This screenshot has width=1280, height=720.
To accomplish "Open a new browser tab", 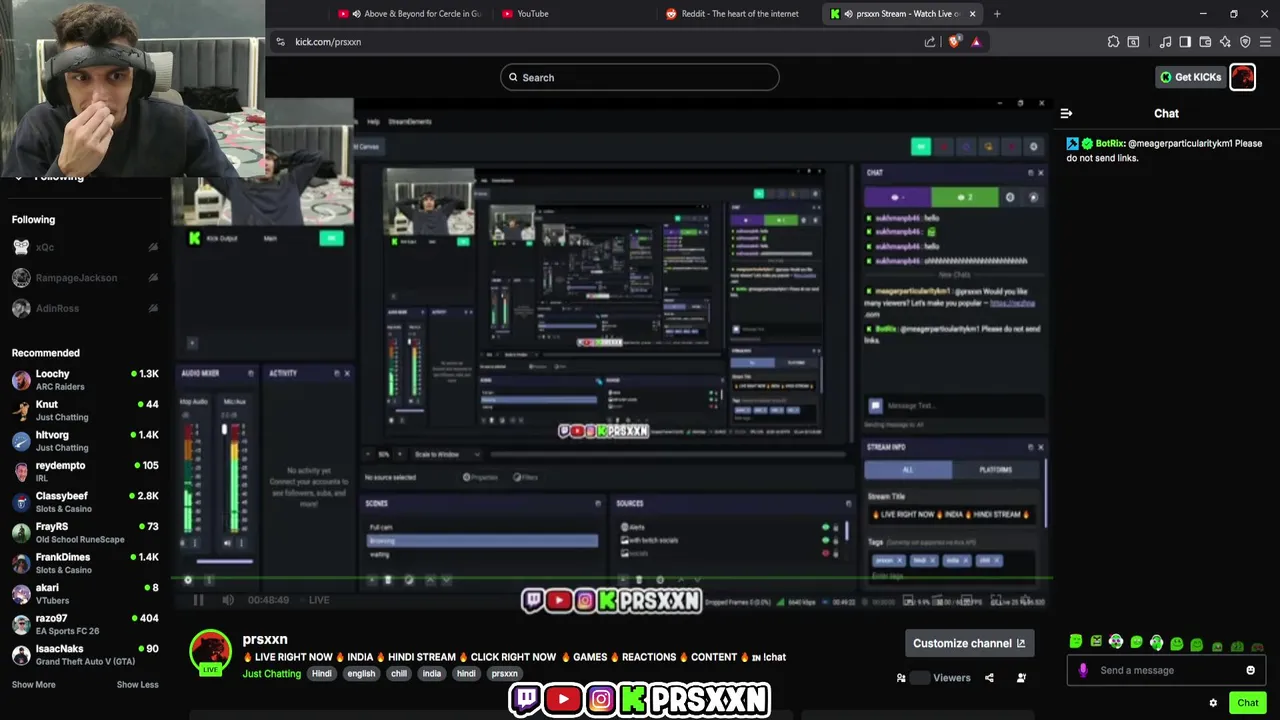I will [x=997, y=13].
